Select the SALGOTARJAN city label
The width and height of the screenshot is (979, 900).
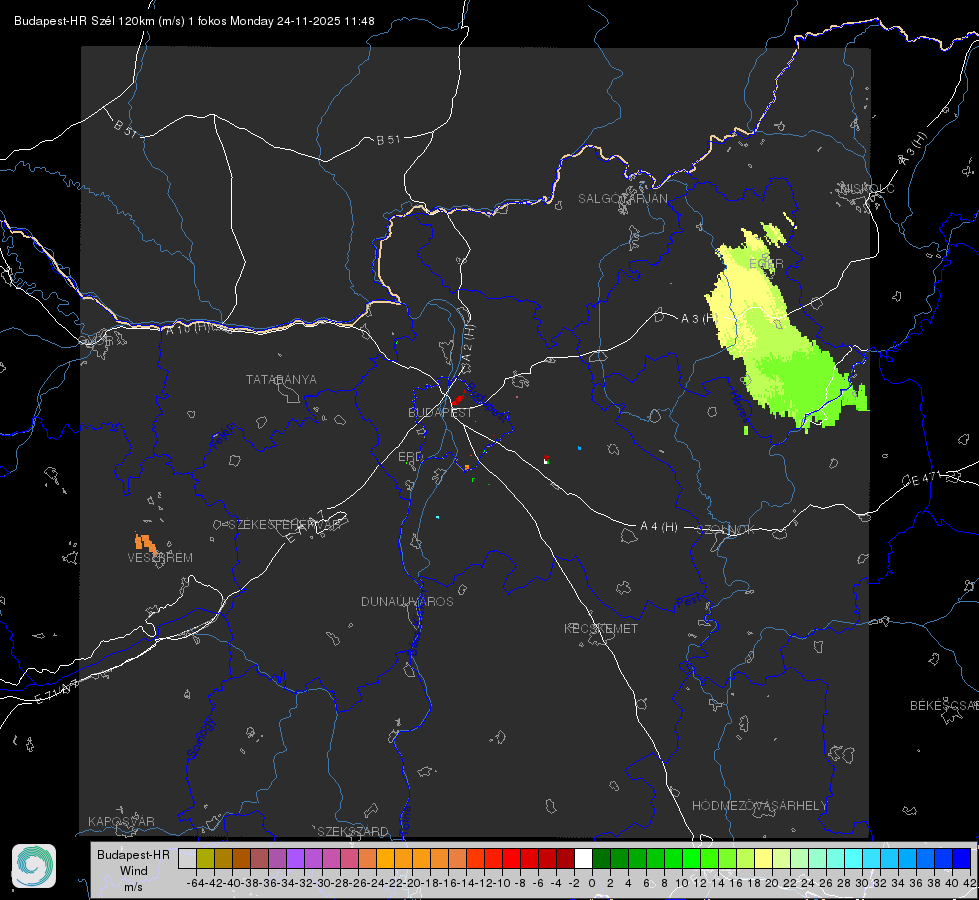point(622,199)
